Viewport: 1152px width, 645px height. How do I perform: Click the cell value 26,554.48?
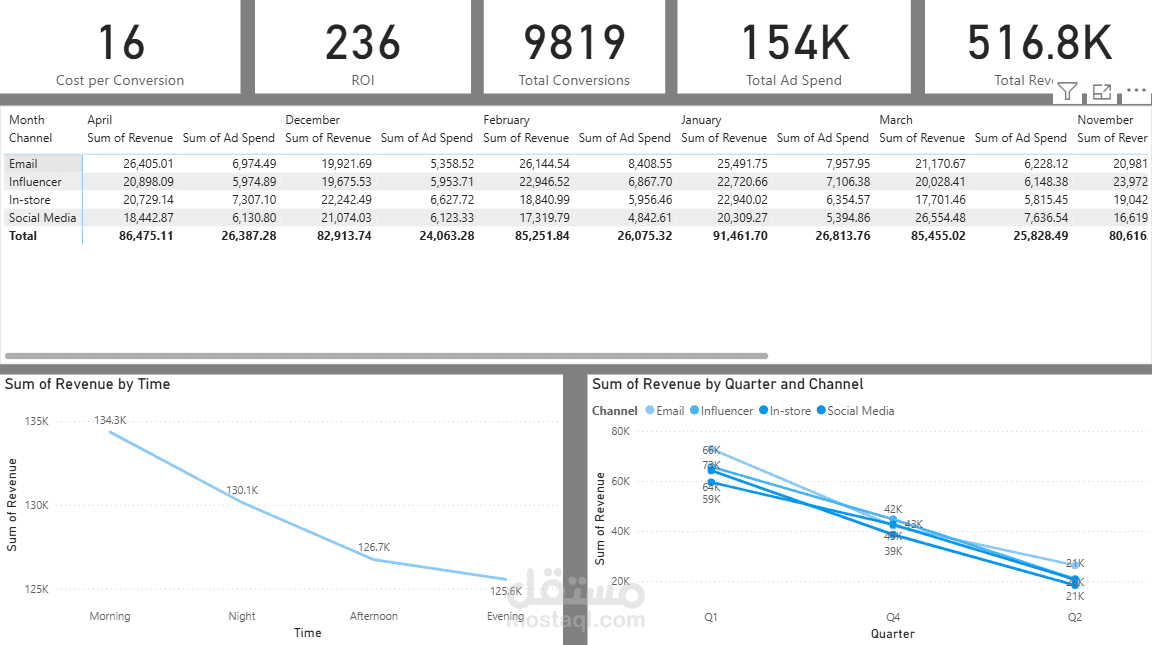[x=940, y=217]
